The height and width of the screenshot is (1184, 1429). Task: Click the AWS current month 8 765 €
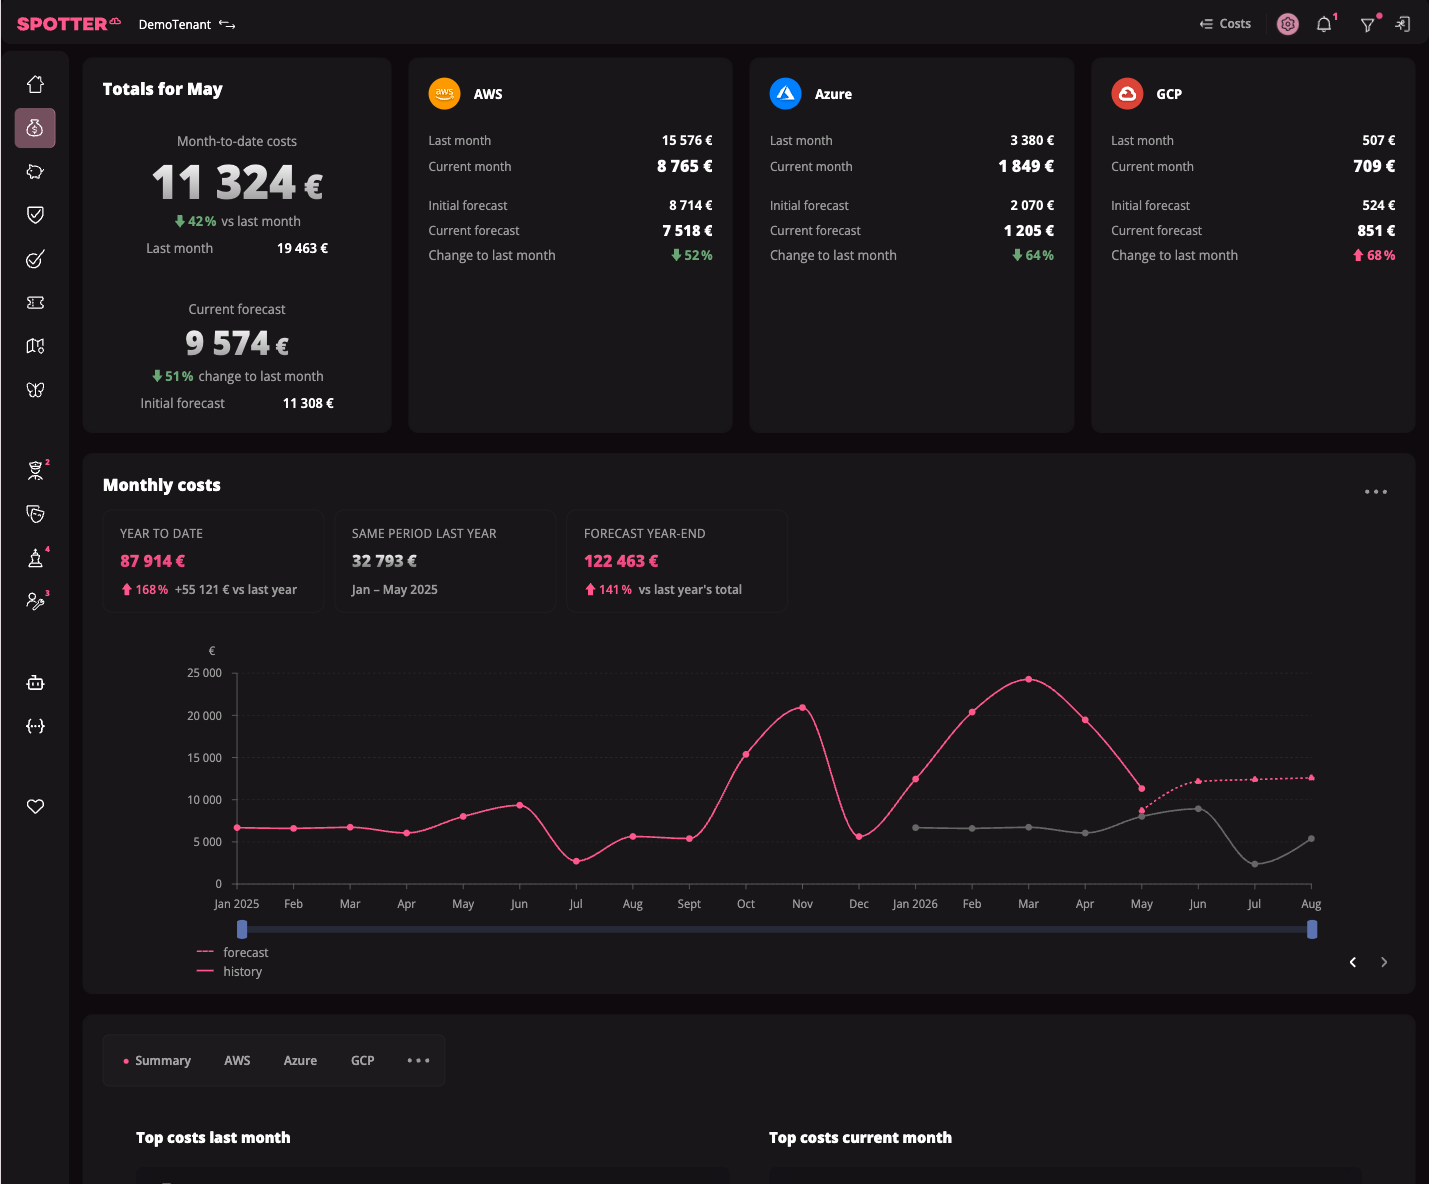[685, 166]
